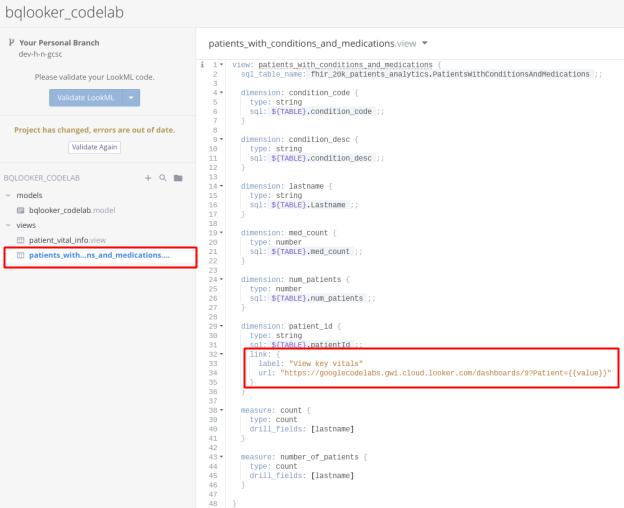This screenshot has height=508, width=624.
Task: Fold the condition_code dimension at line 4
Action: (221, 93)
